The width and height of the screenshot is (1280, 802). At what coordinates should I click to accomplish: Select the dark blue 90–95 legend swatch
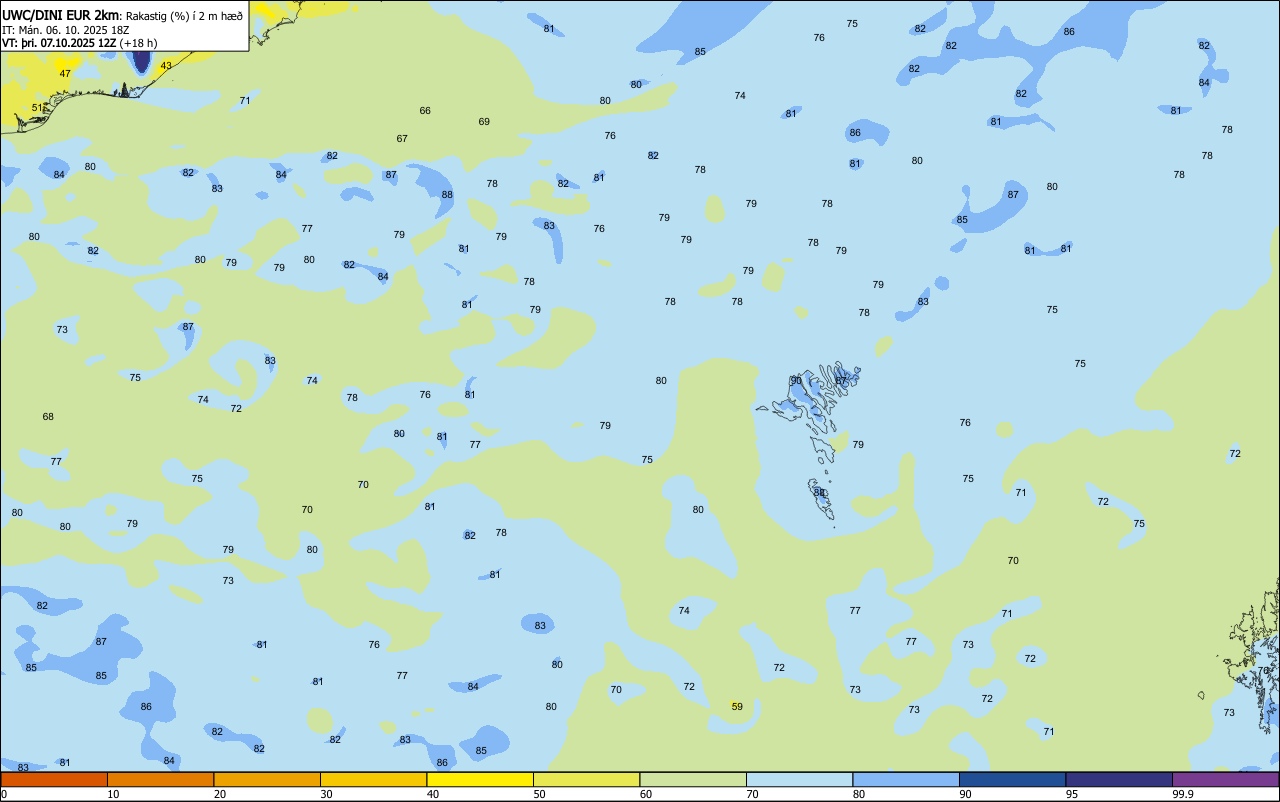tap(1012, 779)
